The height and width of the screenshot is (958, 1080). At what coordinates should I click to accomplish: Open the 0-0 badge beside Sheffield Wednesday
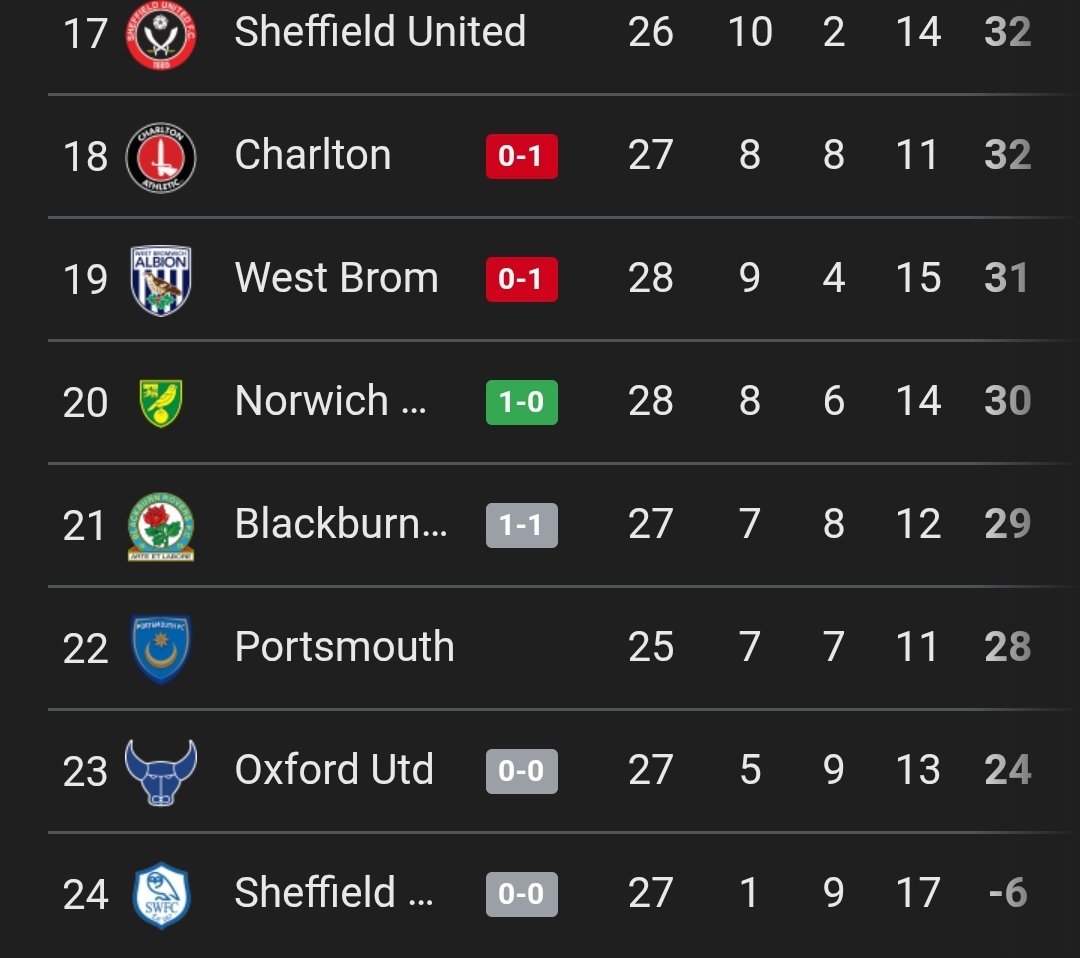[521, 894]
